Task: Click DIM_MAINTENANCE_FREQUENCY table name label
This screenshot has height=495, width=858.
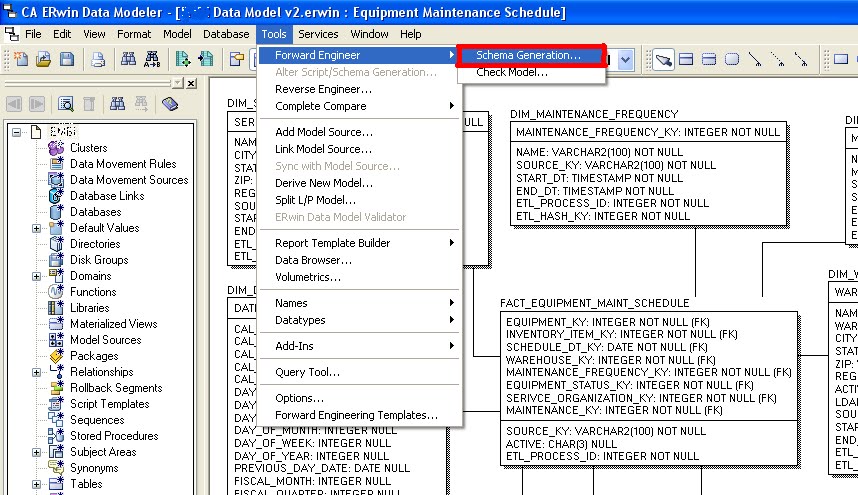Action: point(594,114)
